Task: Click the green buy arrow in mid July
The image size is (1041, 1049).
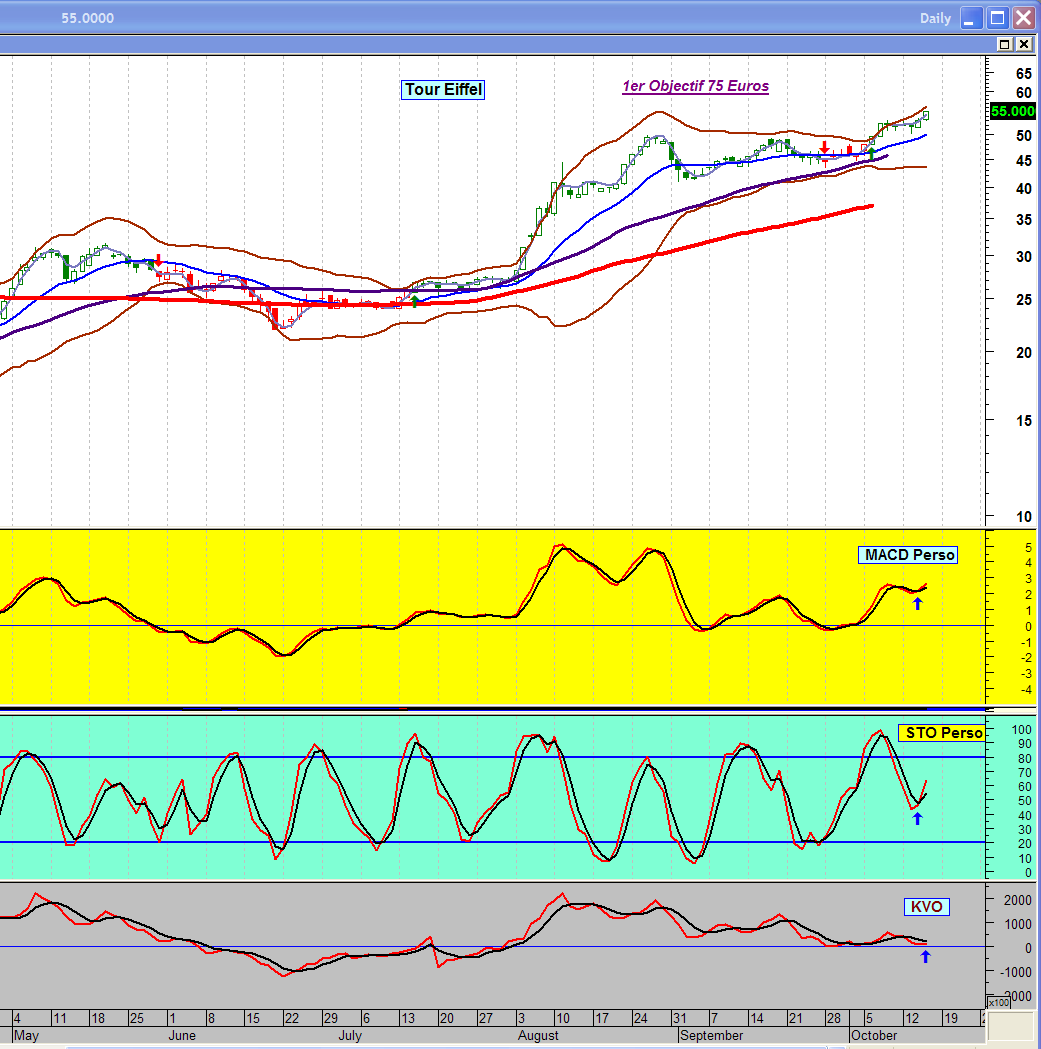Action: pos(415,301)
